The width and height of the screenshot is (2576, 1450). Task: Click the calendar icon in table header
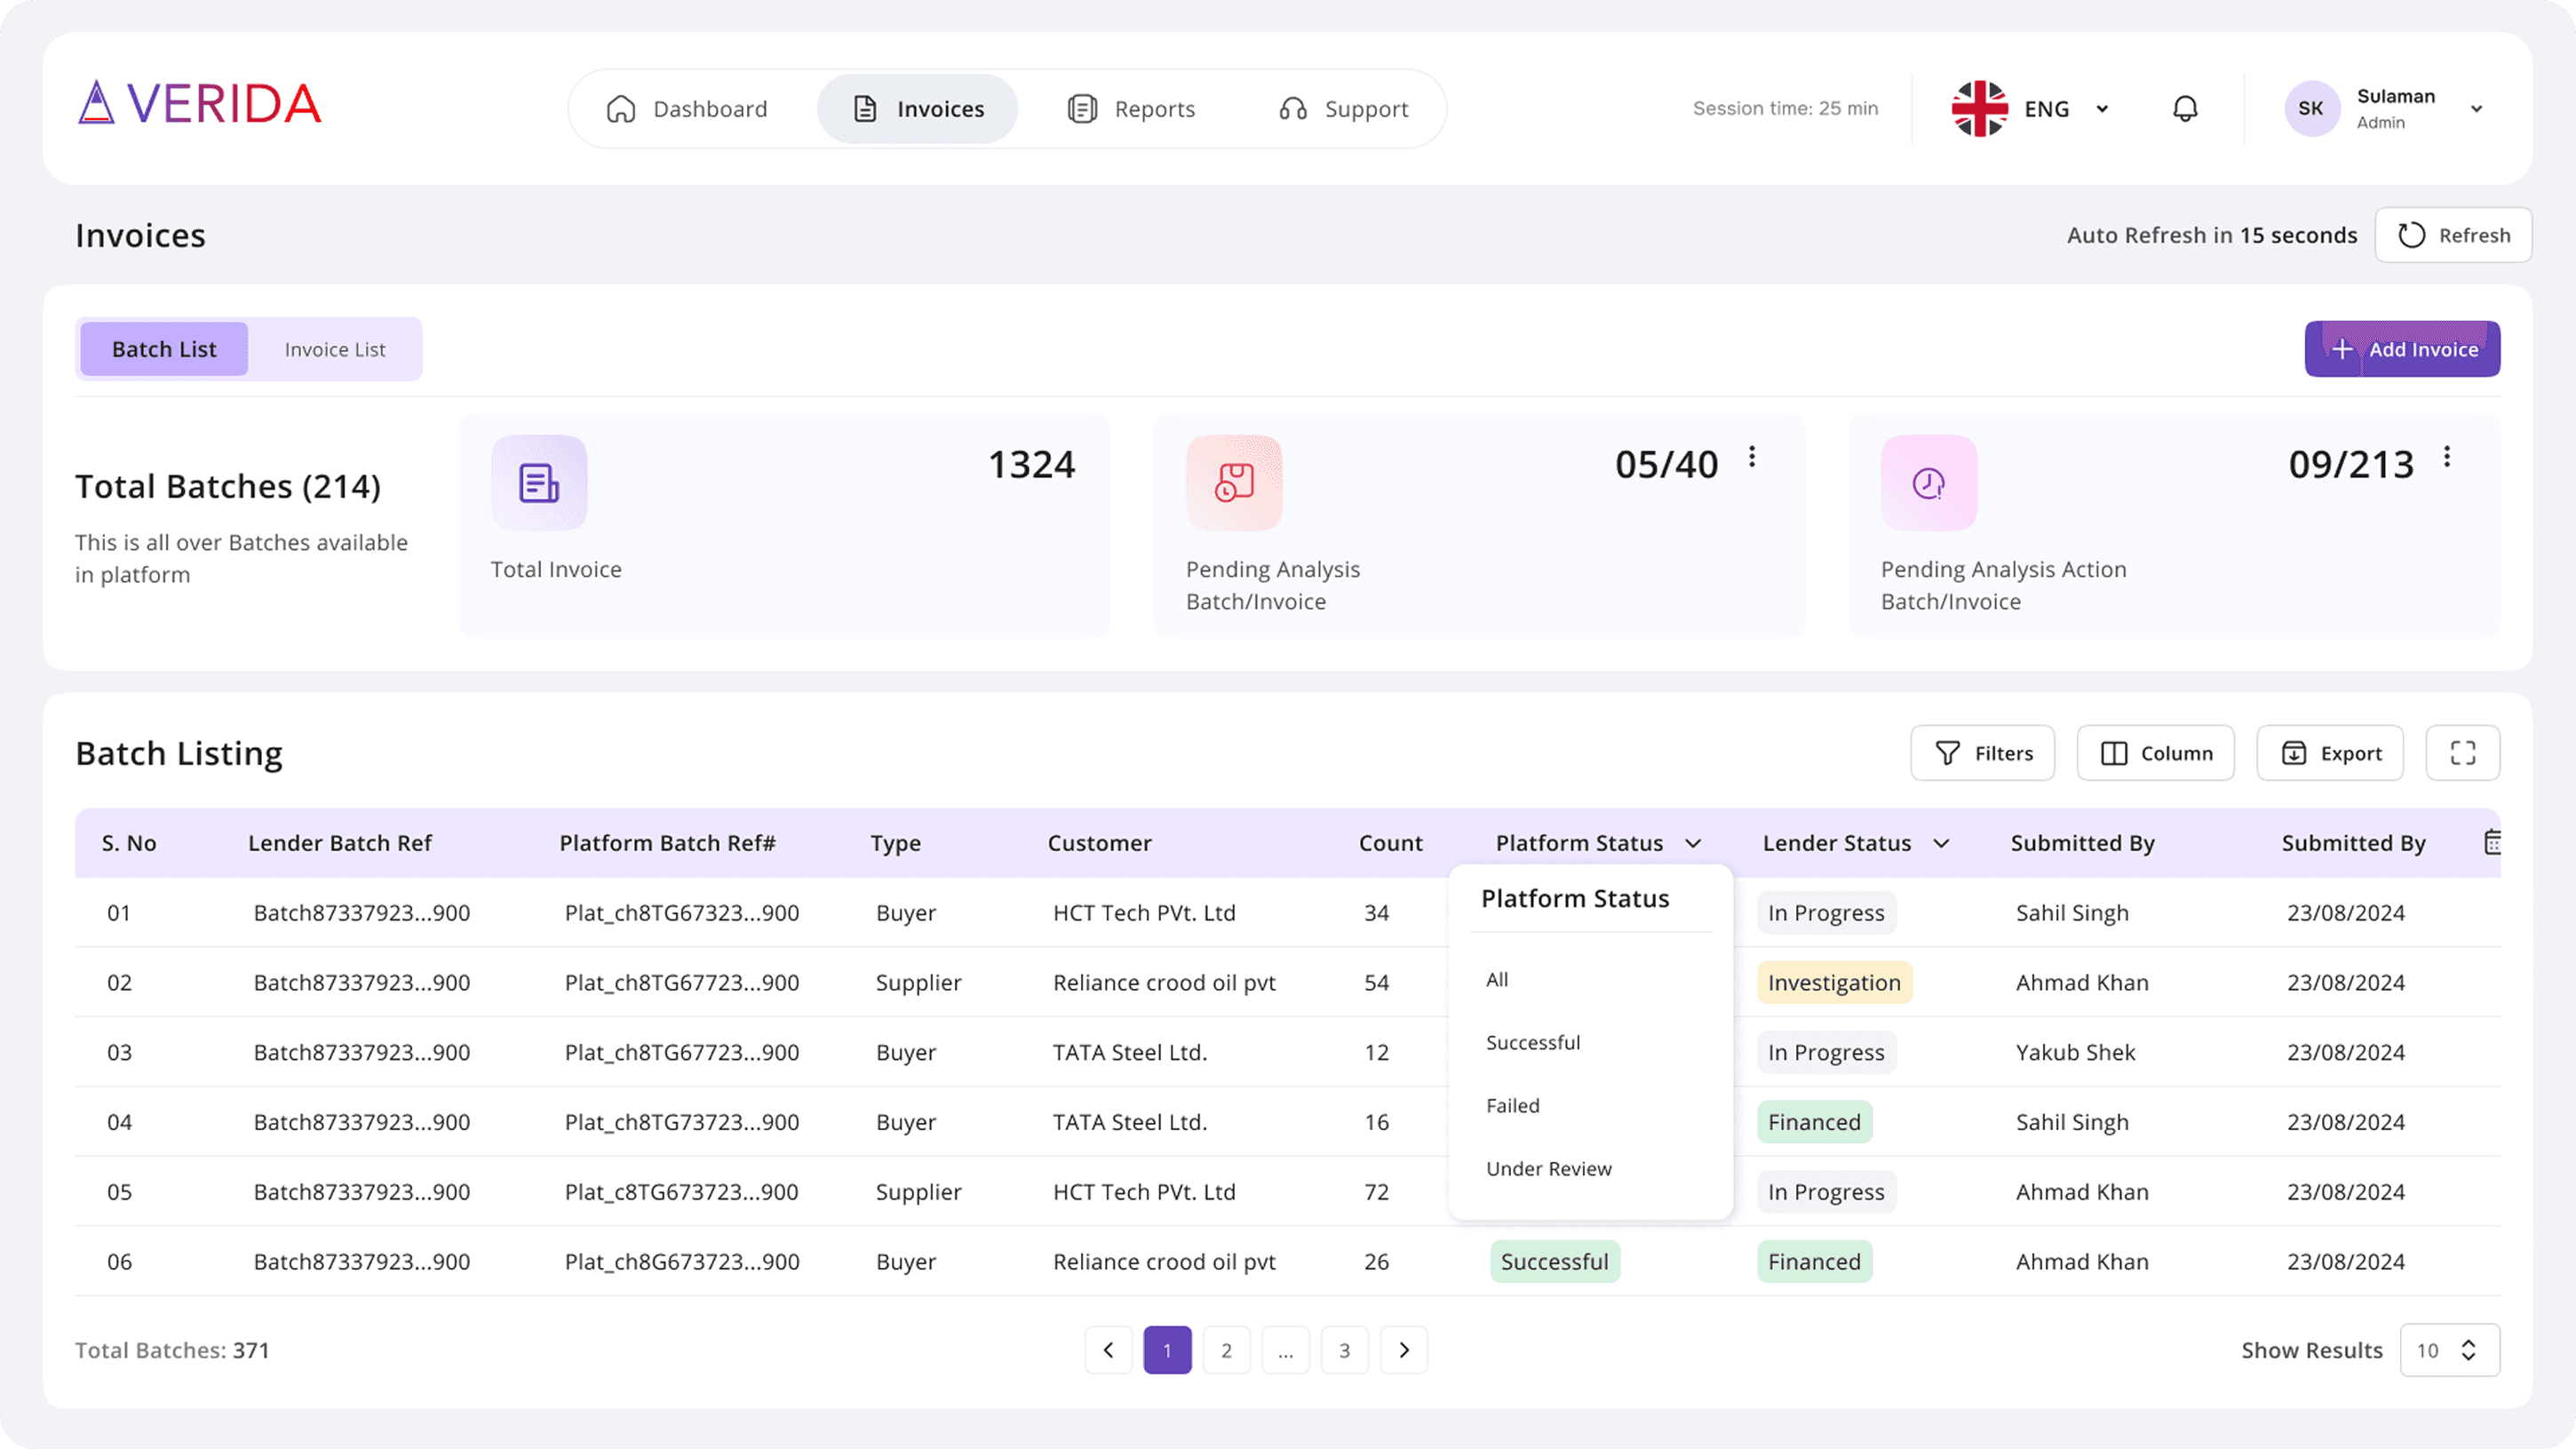[x=2492, y=842]
